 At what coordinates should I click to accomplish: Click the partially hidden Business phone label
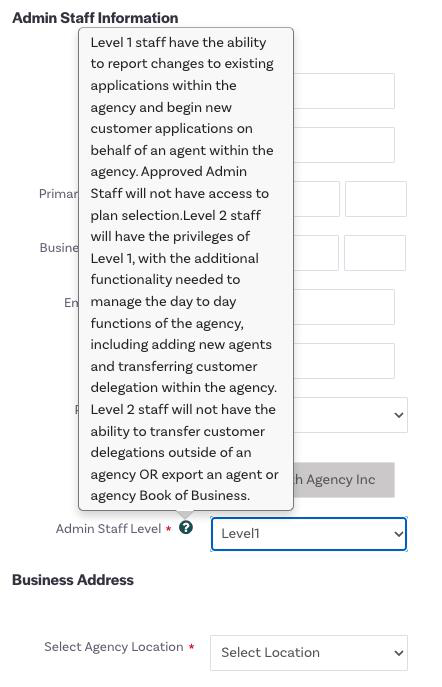coord(59,248)
